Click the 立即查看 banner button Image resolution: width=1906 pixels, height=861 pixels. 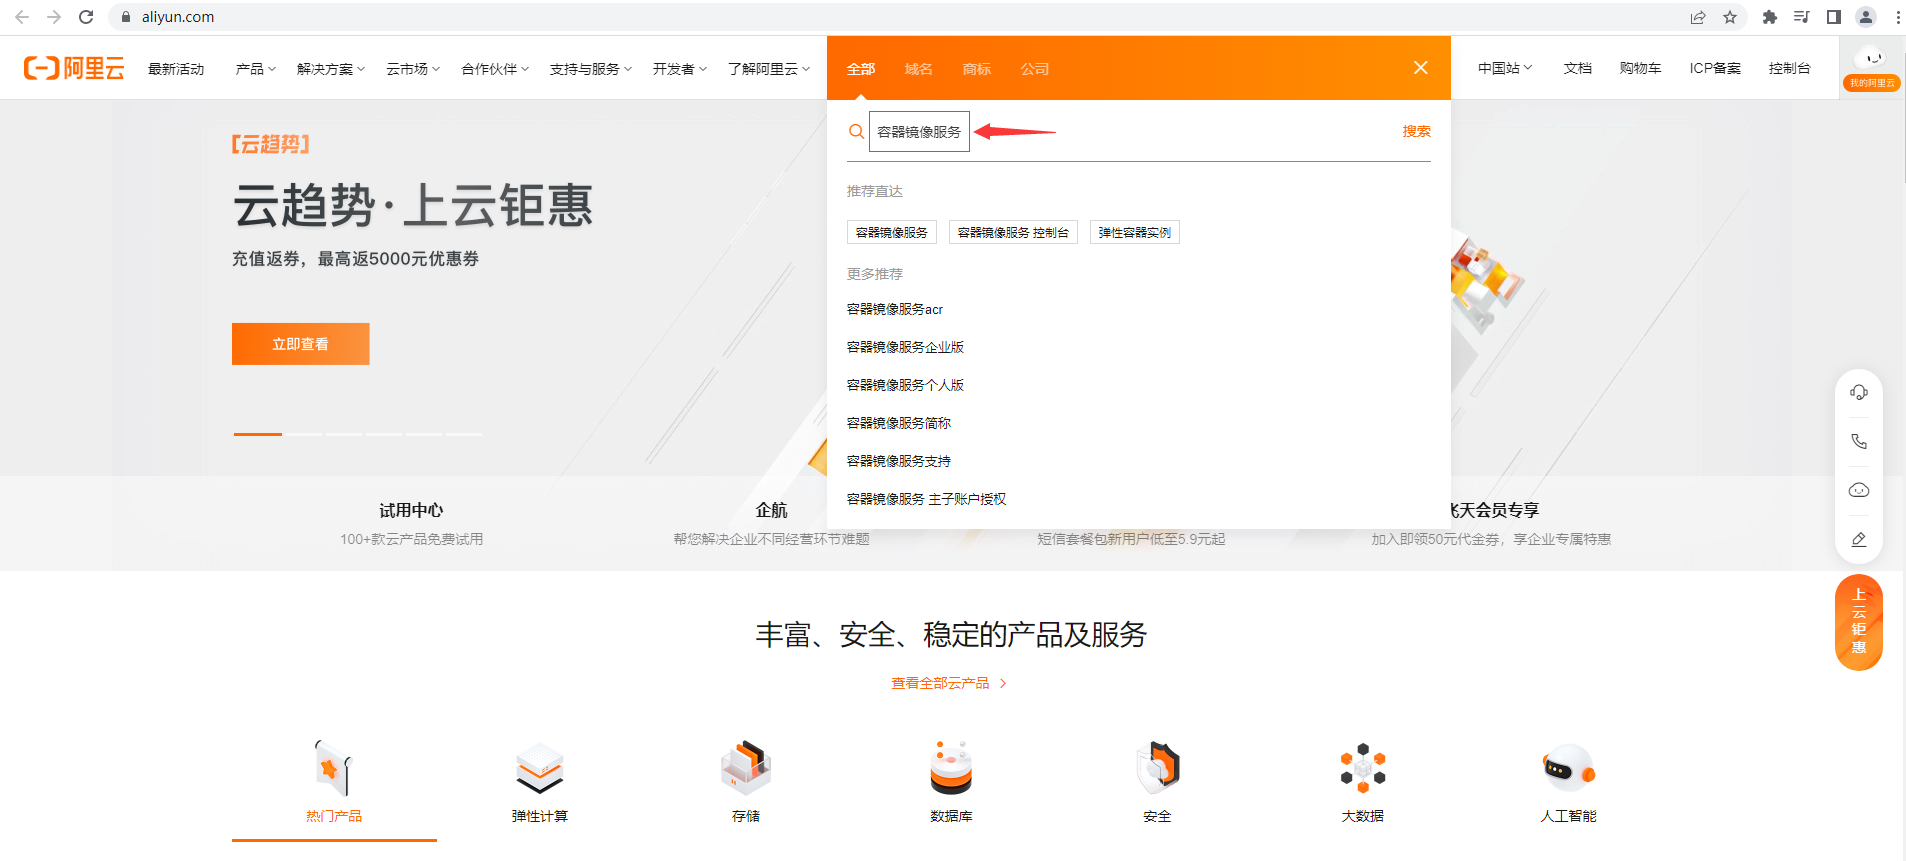[301, 344]
